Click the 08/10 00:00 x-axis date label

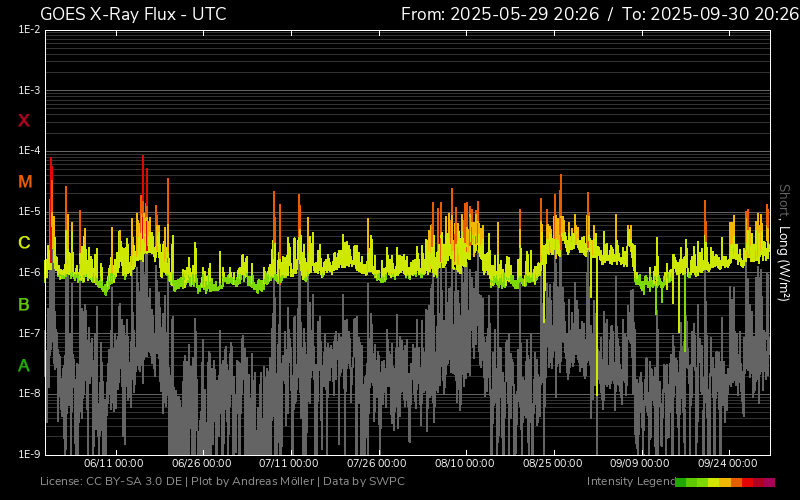[464, 463]
